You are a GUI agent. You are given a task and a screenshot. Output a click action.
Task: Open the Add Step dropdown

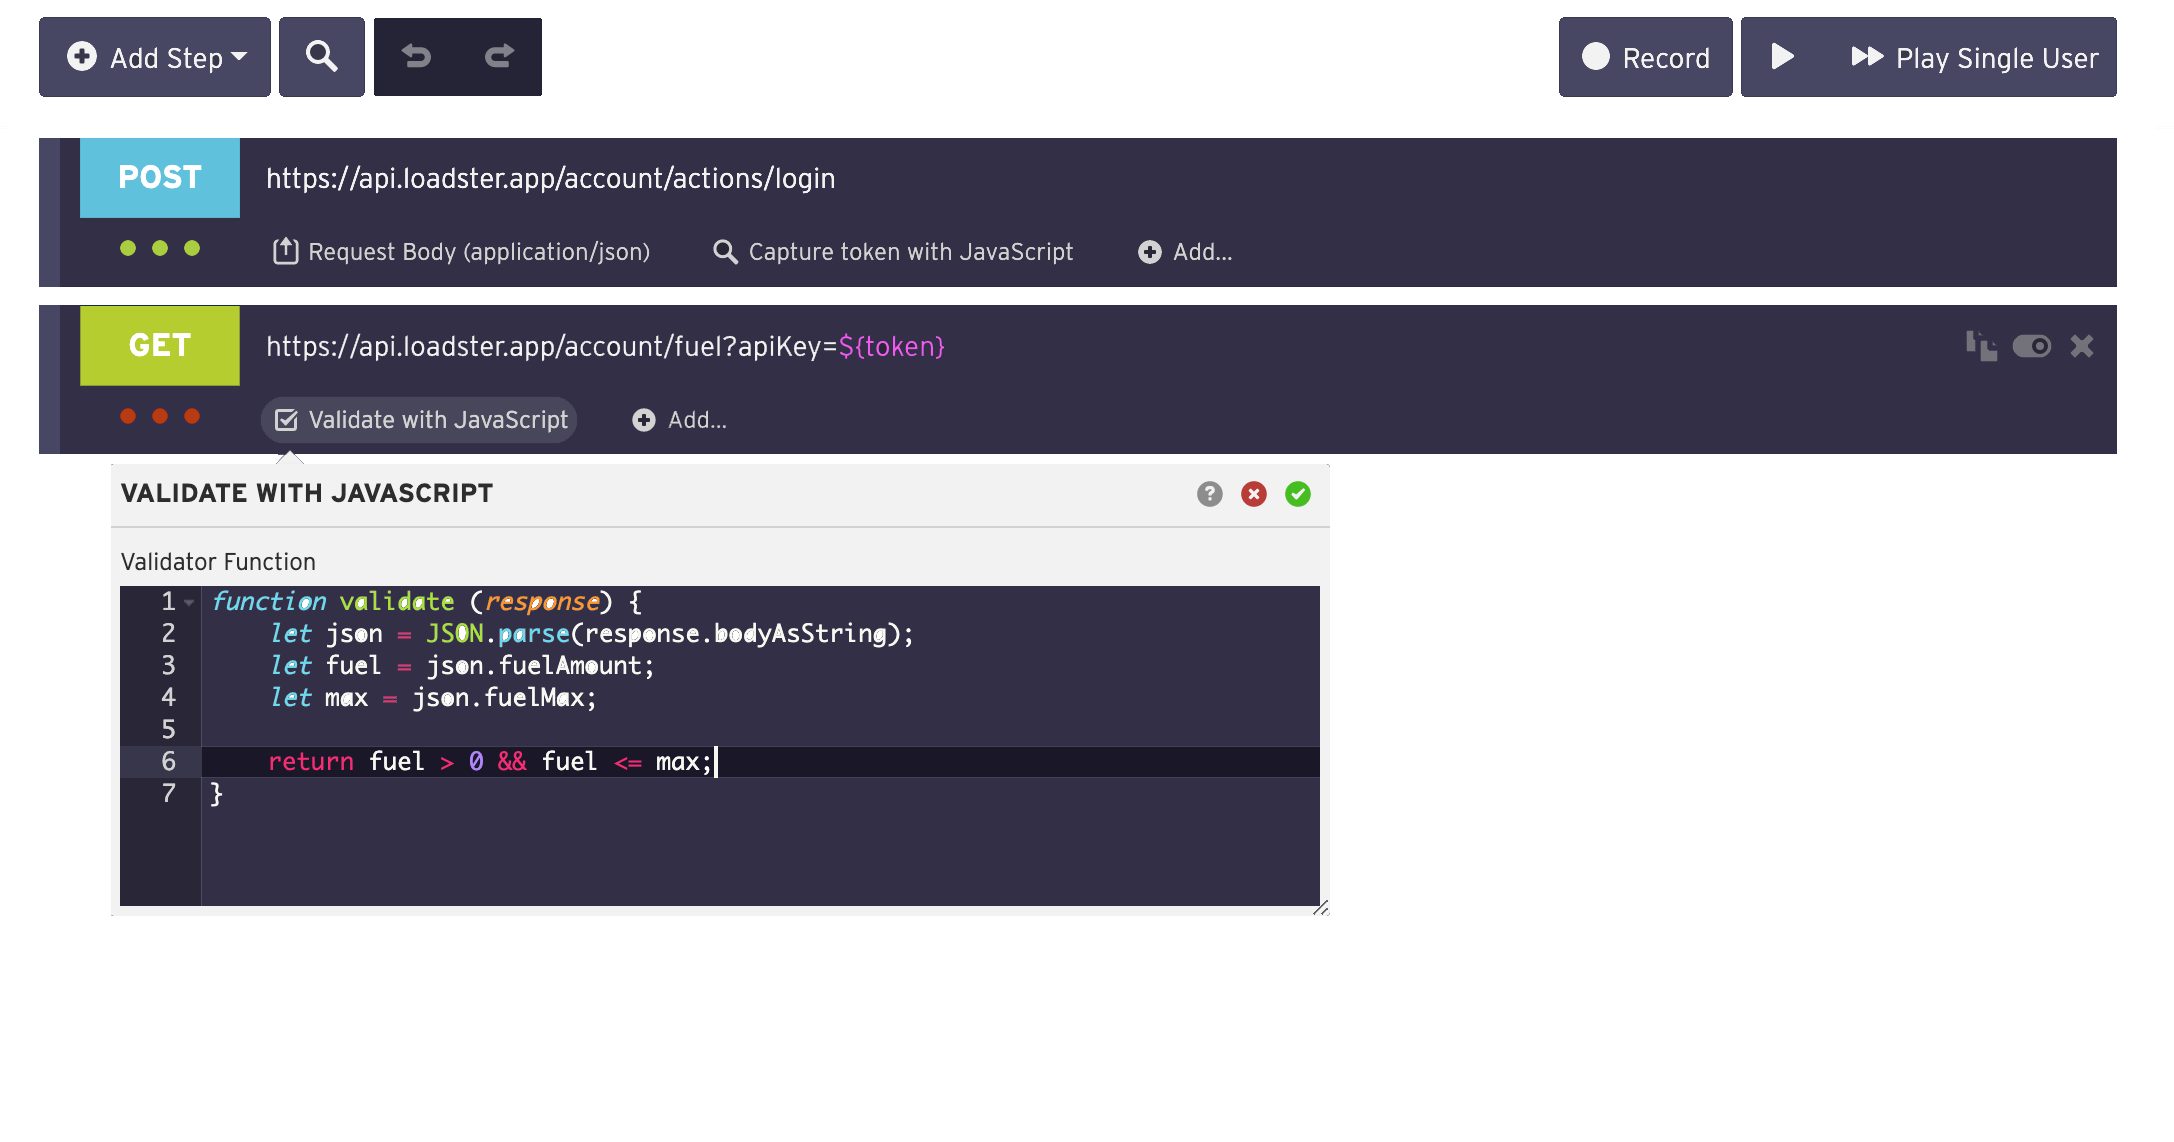tap(155, 57)
